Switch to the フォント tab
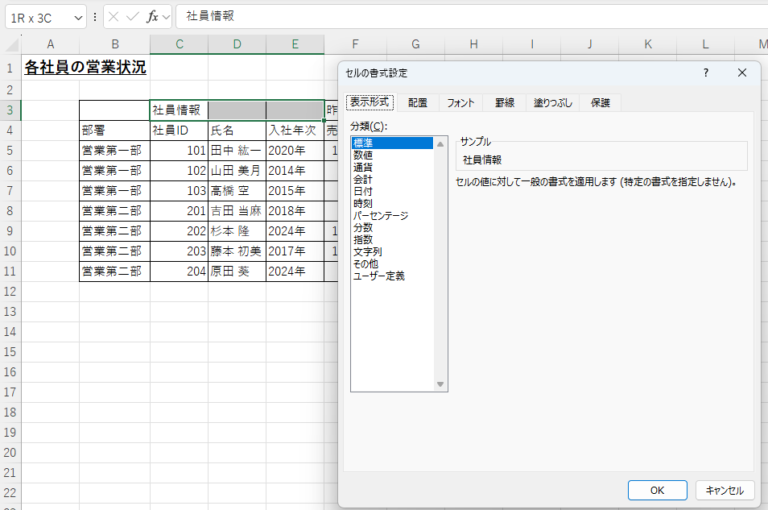Screen dimensions: 768x510 pyautogui.click(x=460, y=102)
